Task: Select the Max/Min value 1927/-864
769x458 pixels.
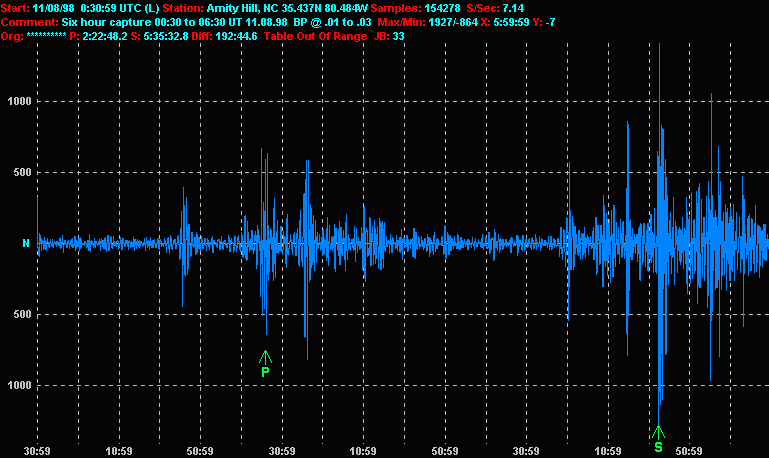Action: coord(452,22)
